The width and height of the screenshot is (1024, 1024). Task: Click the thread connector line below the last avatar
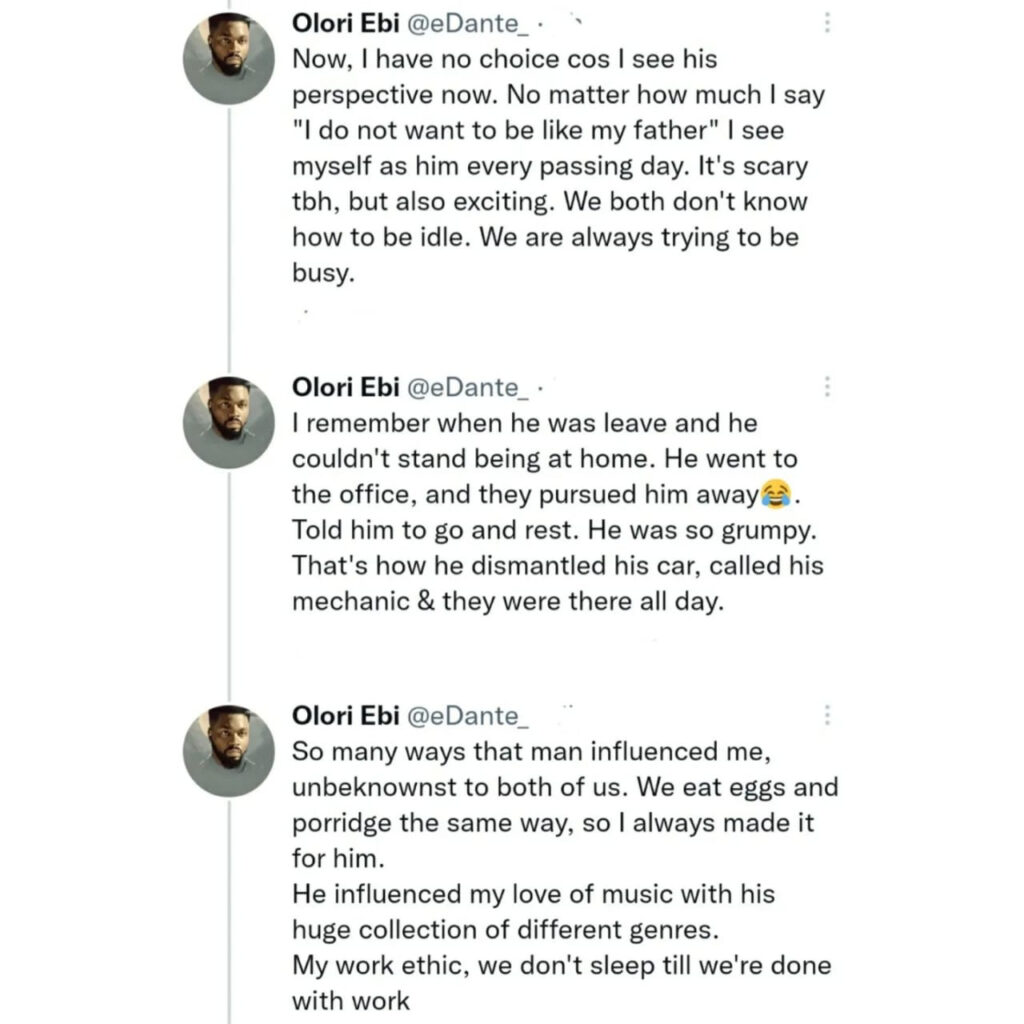pos(229,912)
